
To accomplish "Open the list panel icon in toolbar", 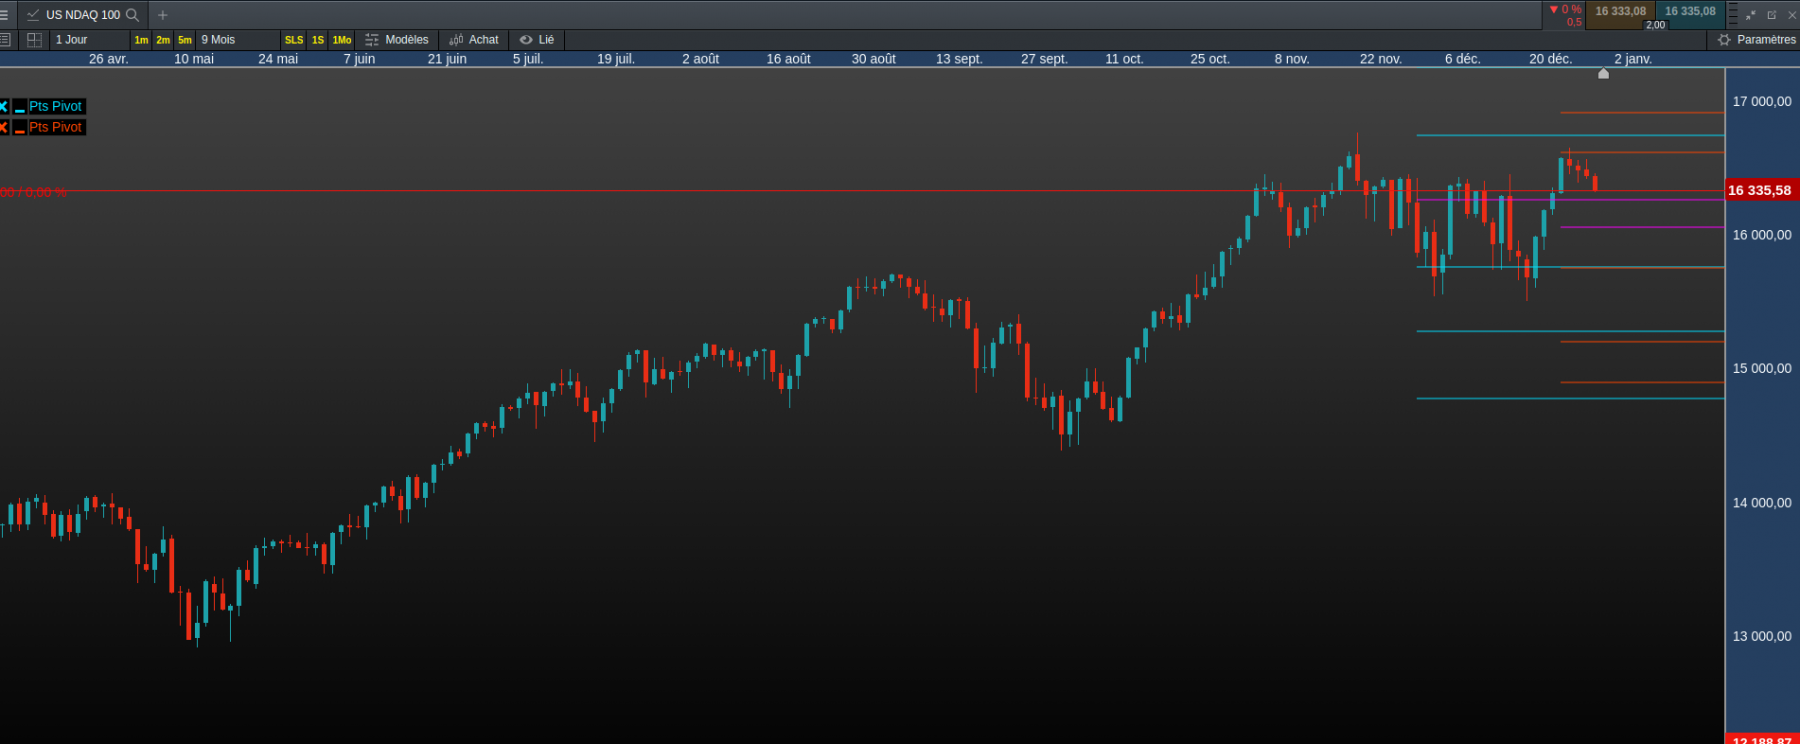I will coord(5,40).
